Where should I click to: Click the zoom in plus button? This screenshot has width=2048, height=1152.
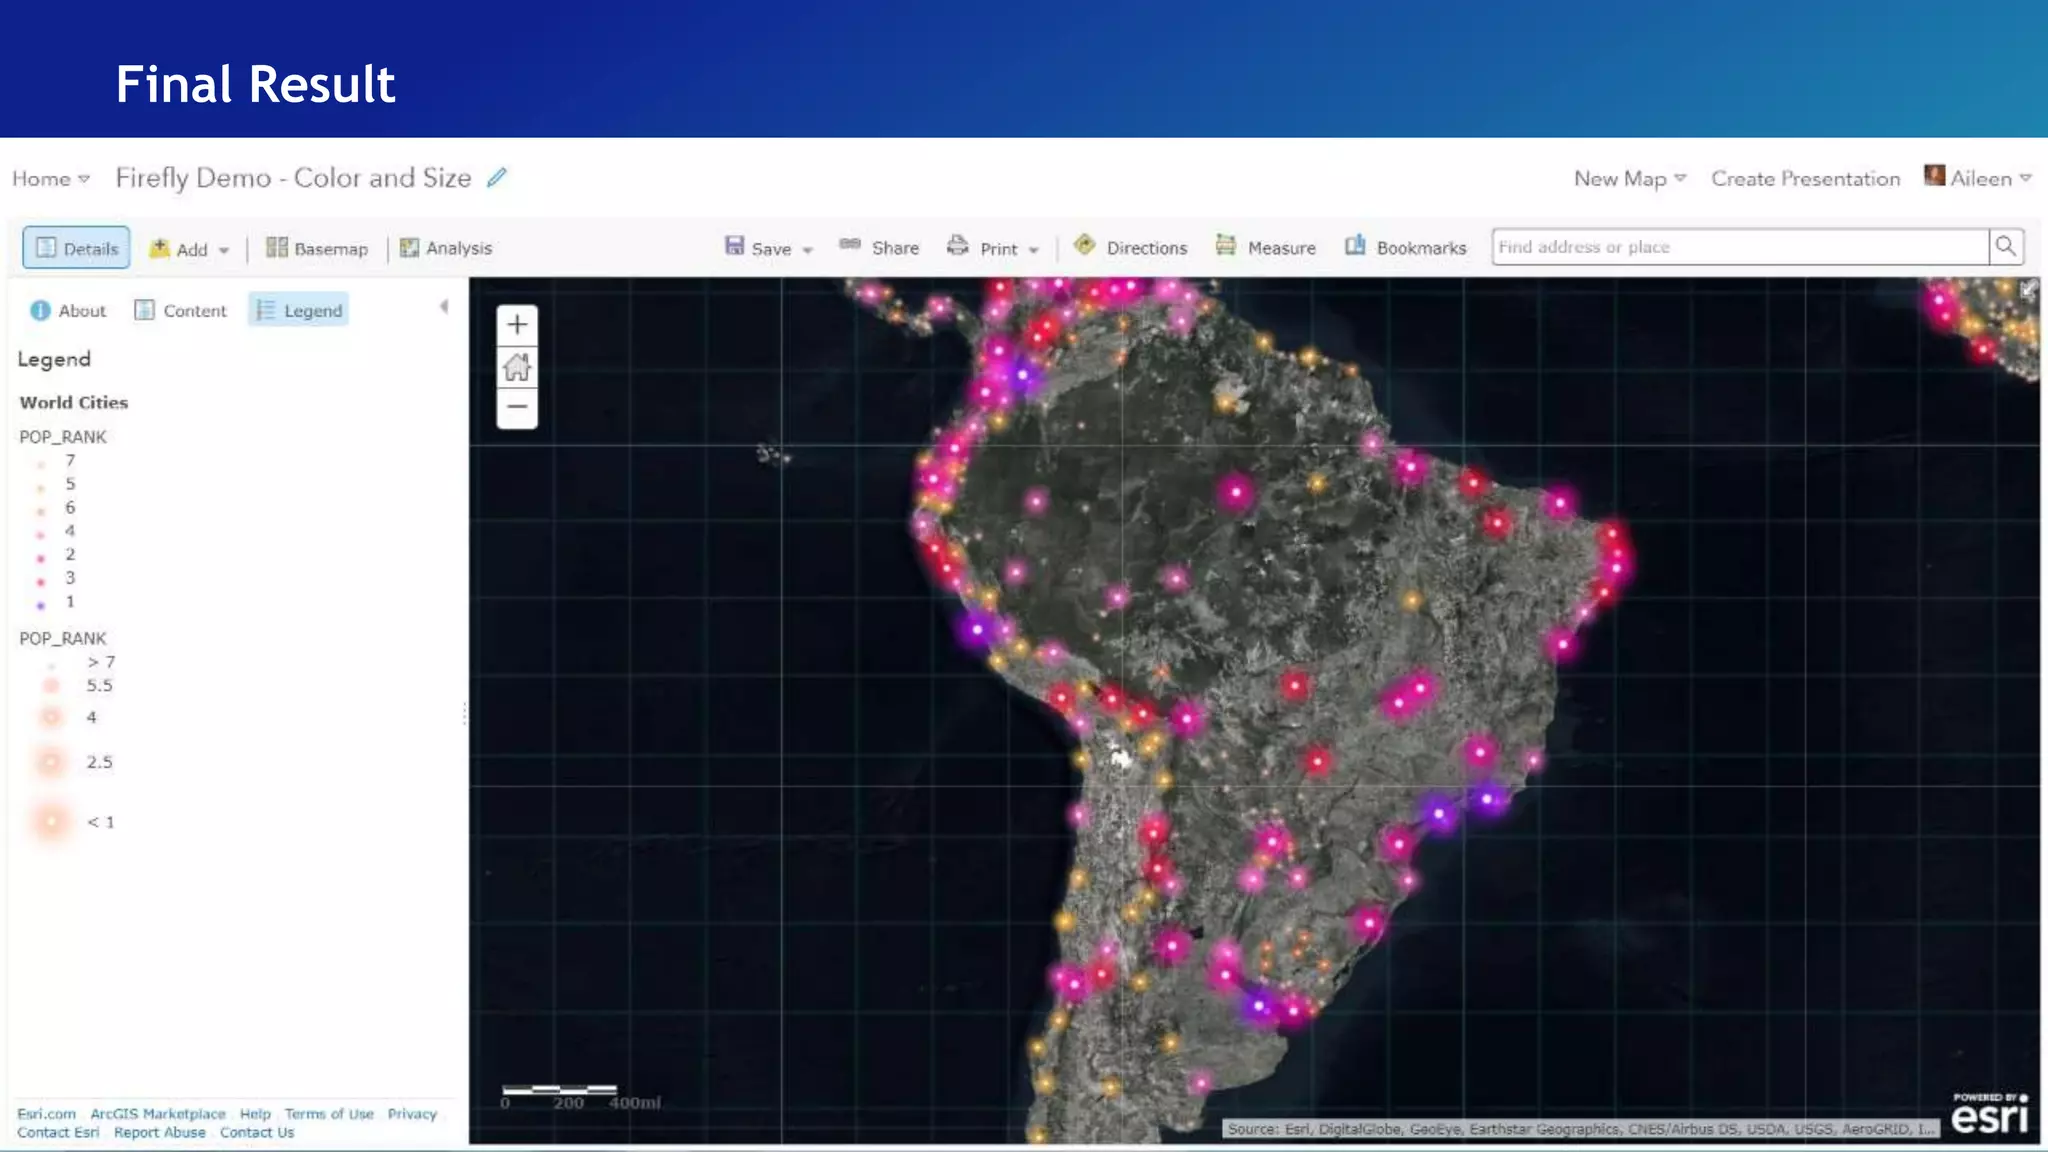point(517,325)
